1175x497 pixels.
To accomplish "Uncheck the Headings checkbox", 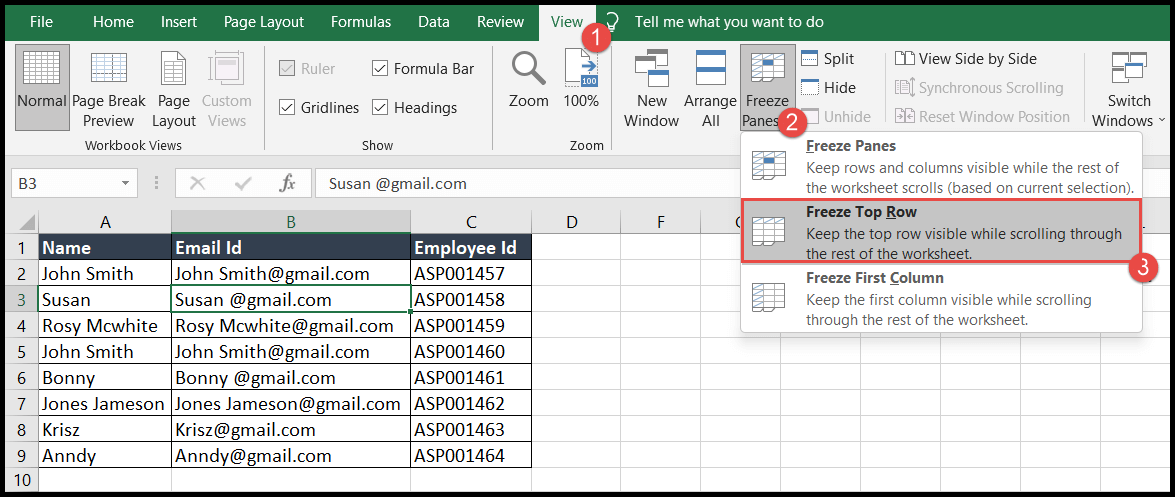I will (380, 108).
